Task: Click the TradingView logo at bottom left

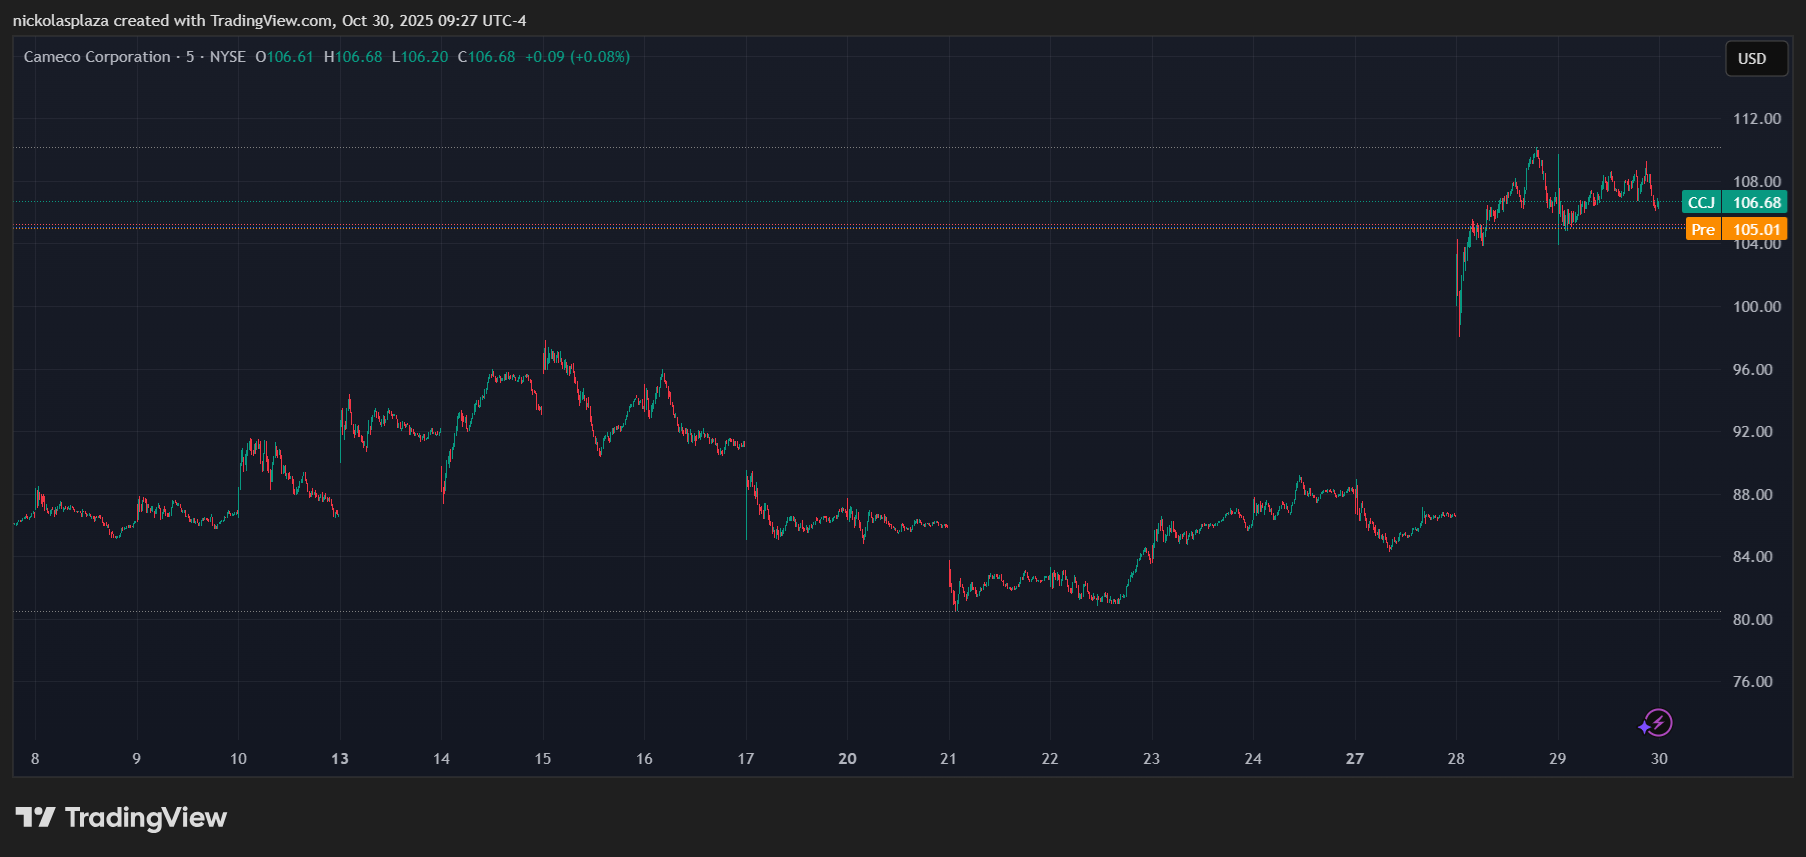Action: [121, 818]
